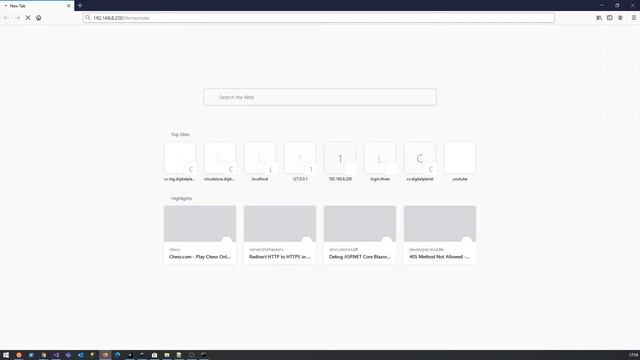Open the Chess.com highlight card
640x360 pixels.
tap(200, 235)
